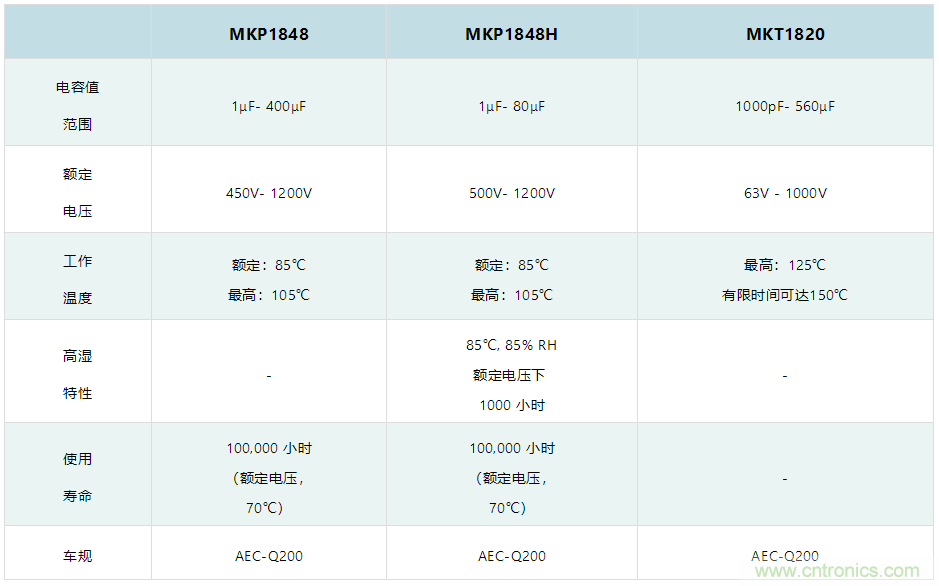Click the 1µF- 400µF capacitance cell
The width and height of the screenshot is (939, 586).
coord(268,106)
